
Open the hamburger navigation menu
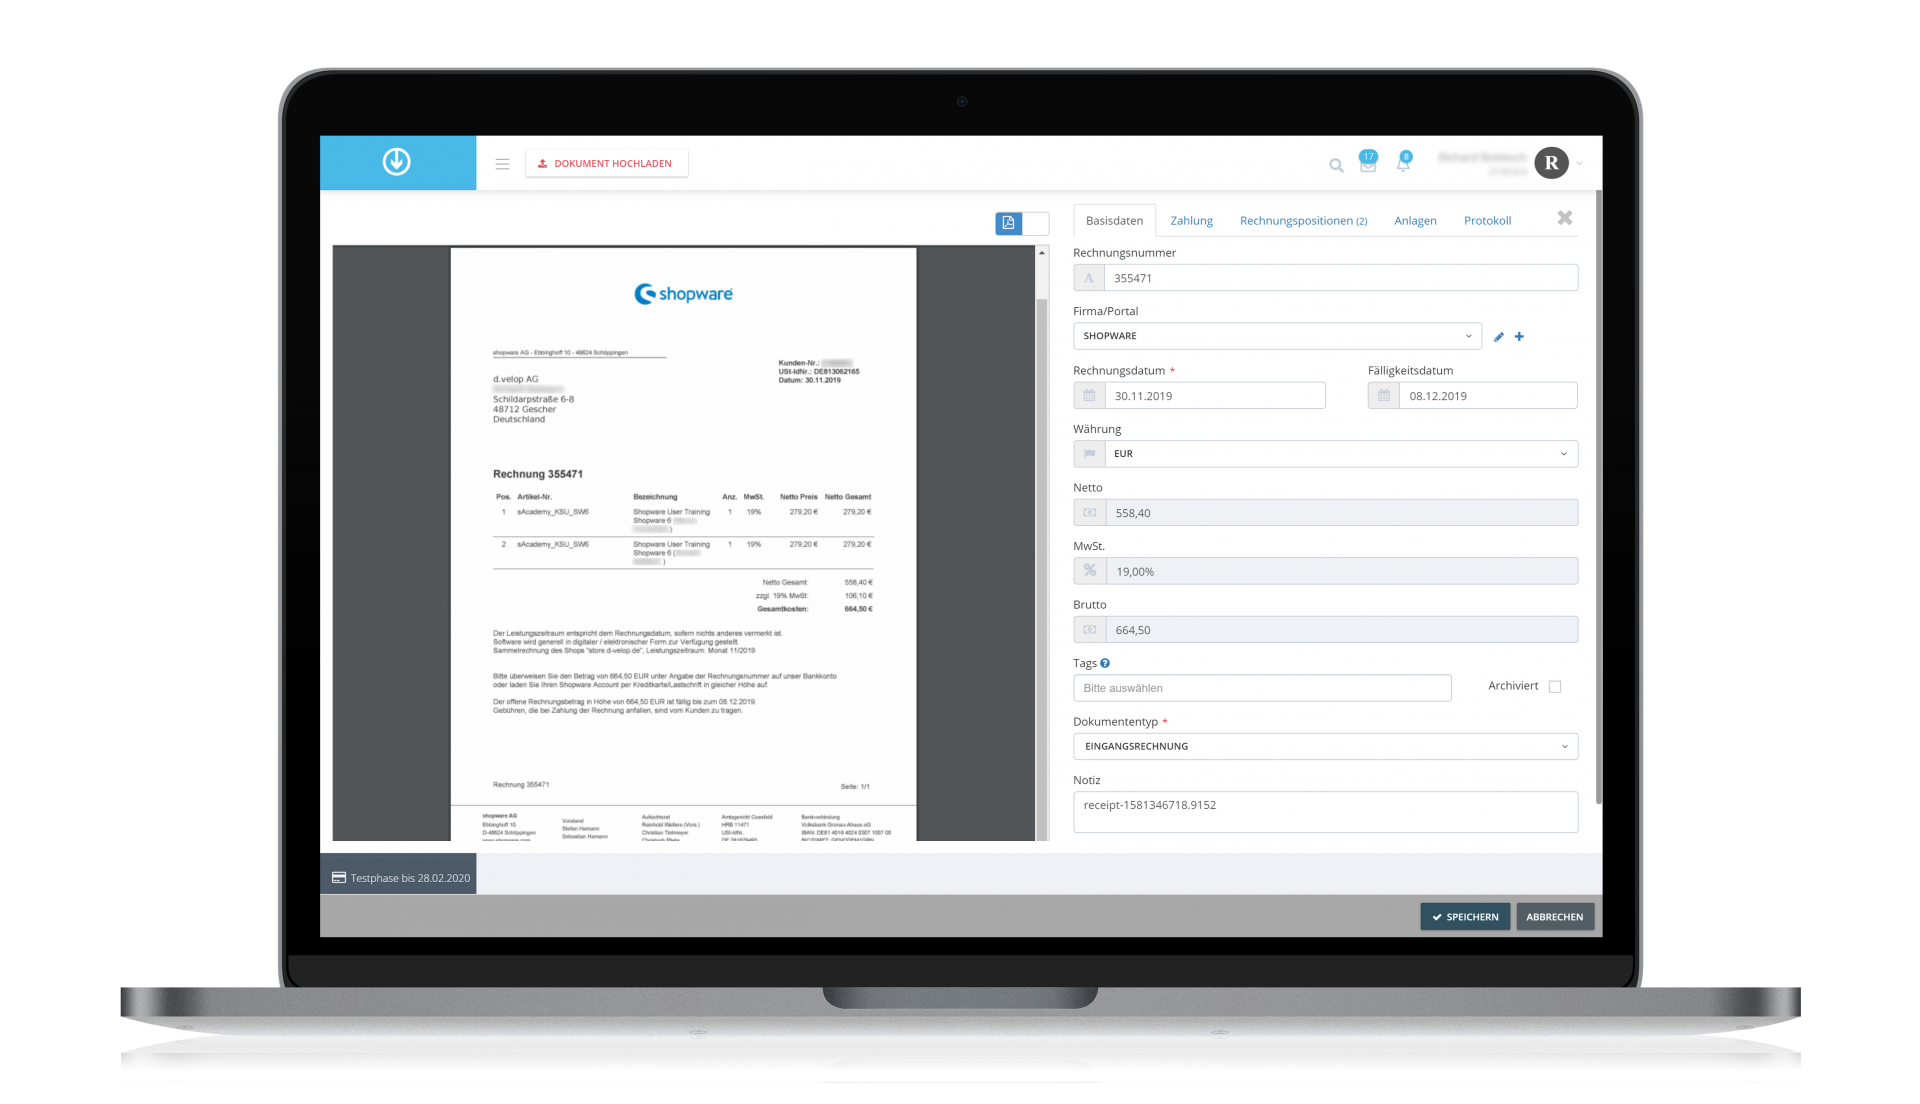pos(503,163)
